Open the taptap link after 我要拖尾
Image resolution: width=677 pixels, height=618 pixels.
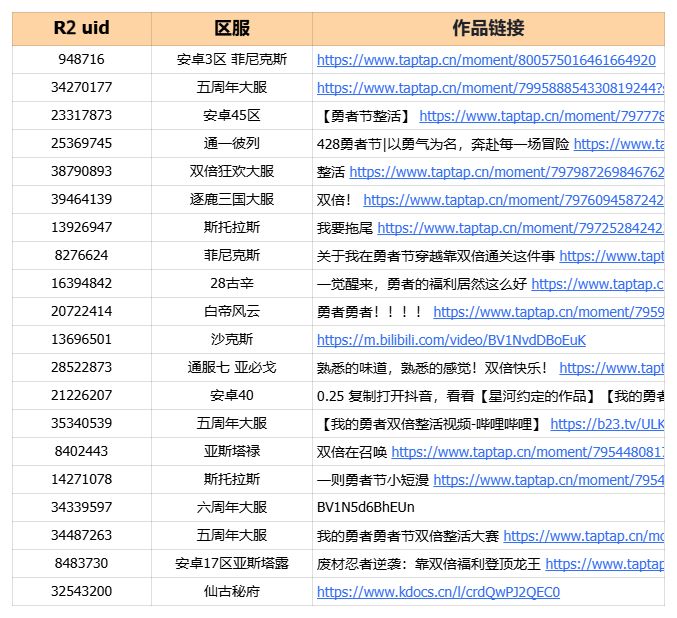521,228
